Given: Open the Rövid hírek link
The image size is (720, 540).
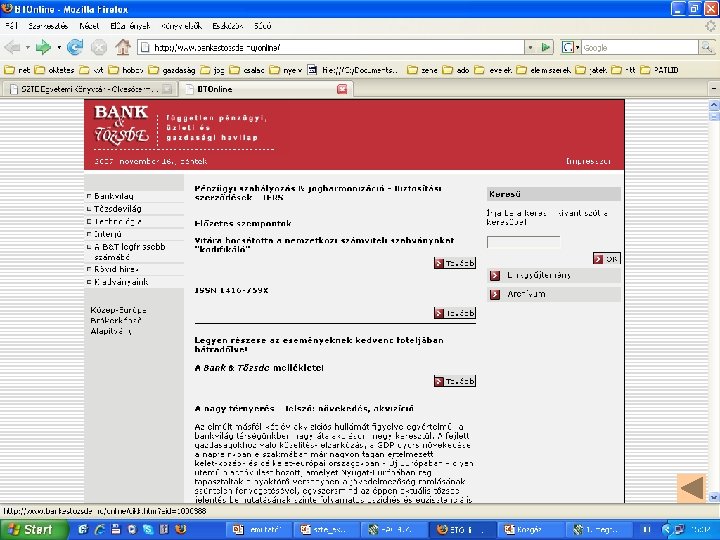Looking at the screenshot, I should tap(116, 269).
